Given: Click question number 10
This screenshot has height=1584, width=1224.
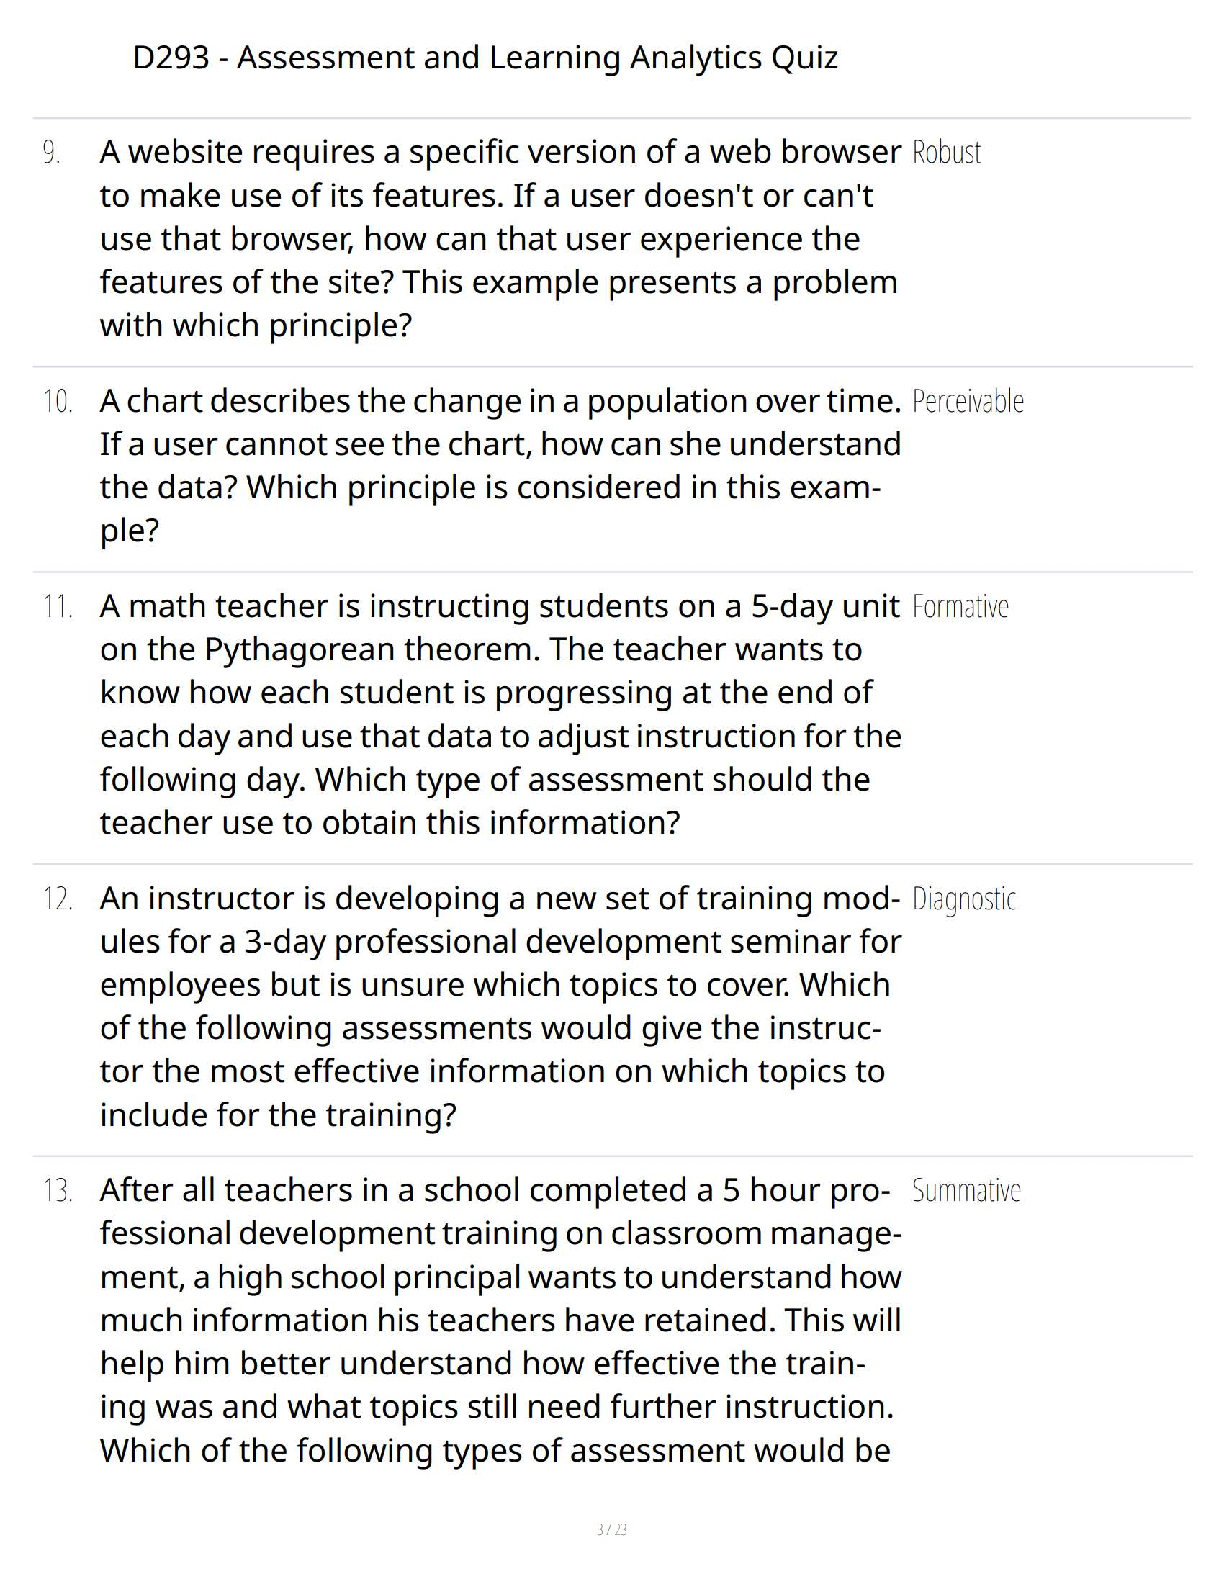Looking at the screenshot, I should (x=57, y=402).
